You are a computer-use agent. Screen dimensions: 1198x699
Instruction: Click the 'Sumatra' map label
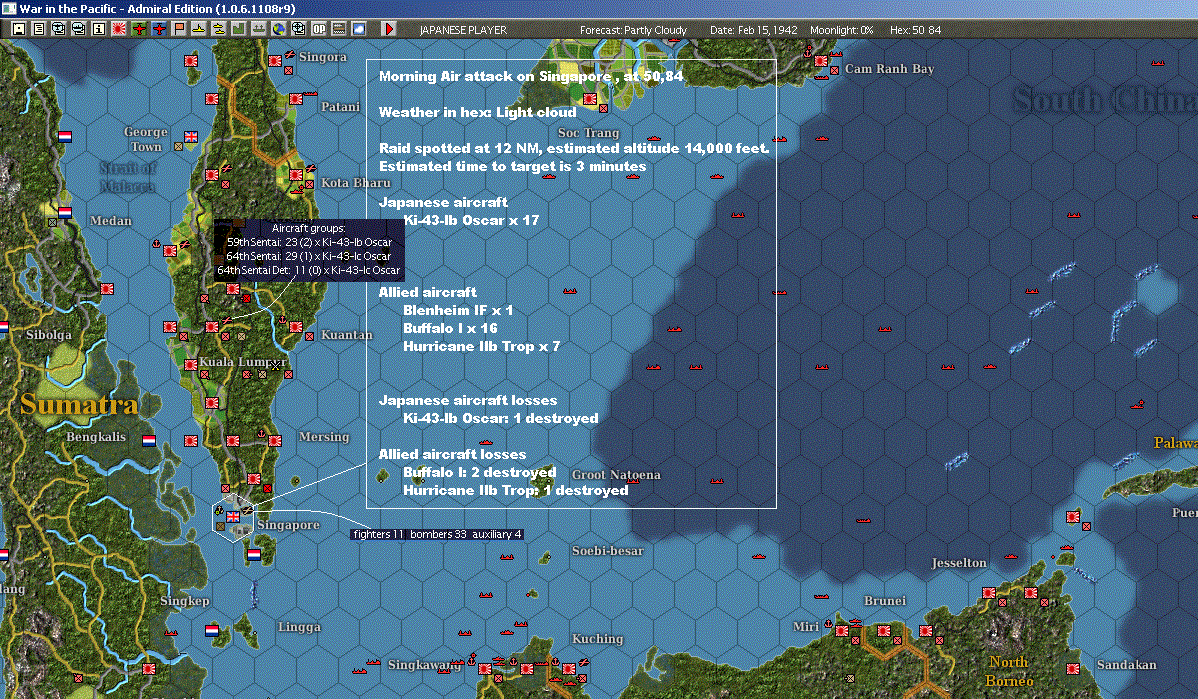tap(79, 404)
